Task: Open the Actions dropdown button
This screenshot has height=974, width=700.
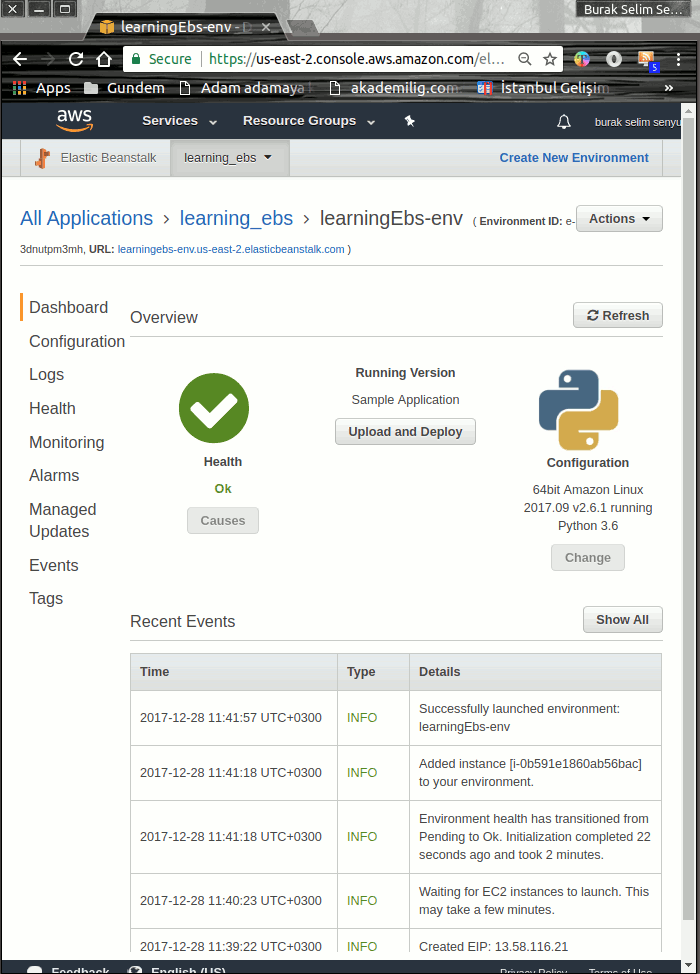Action: tap(619, 219)
